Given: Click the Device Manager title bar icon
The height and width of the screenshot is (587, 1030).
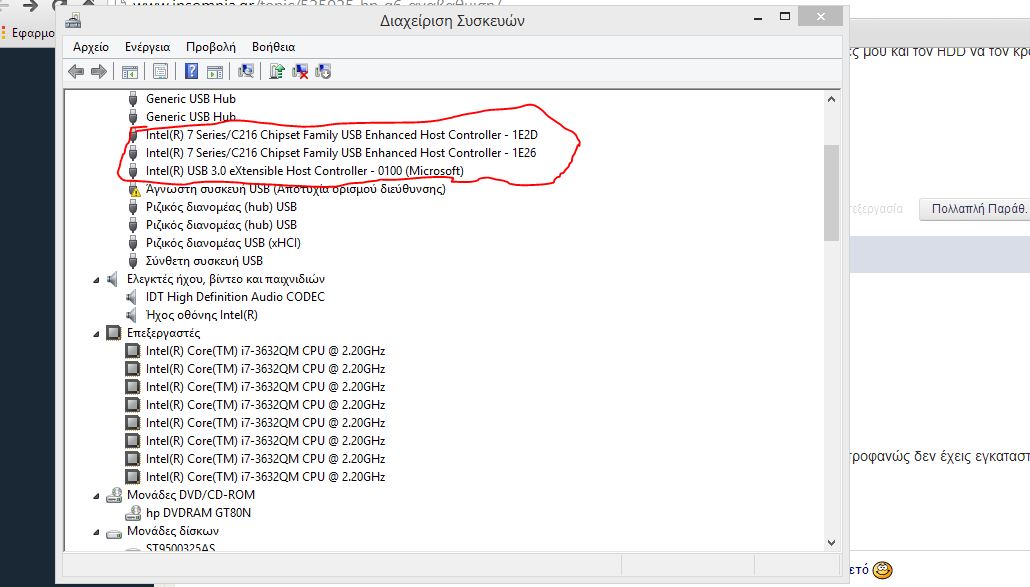Looking at the screenshot, I should click(x=74, y=21).
